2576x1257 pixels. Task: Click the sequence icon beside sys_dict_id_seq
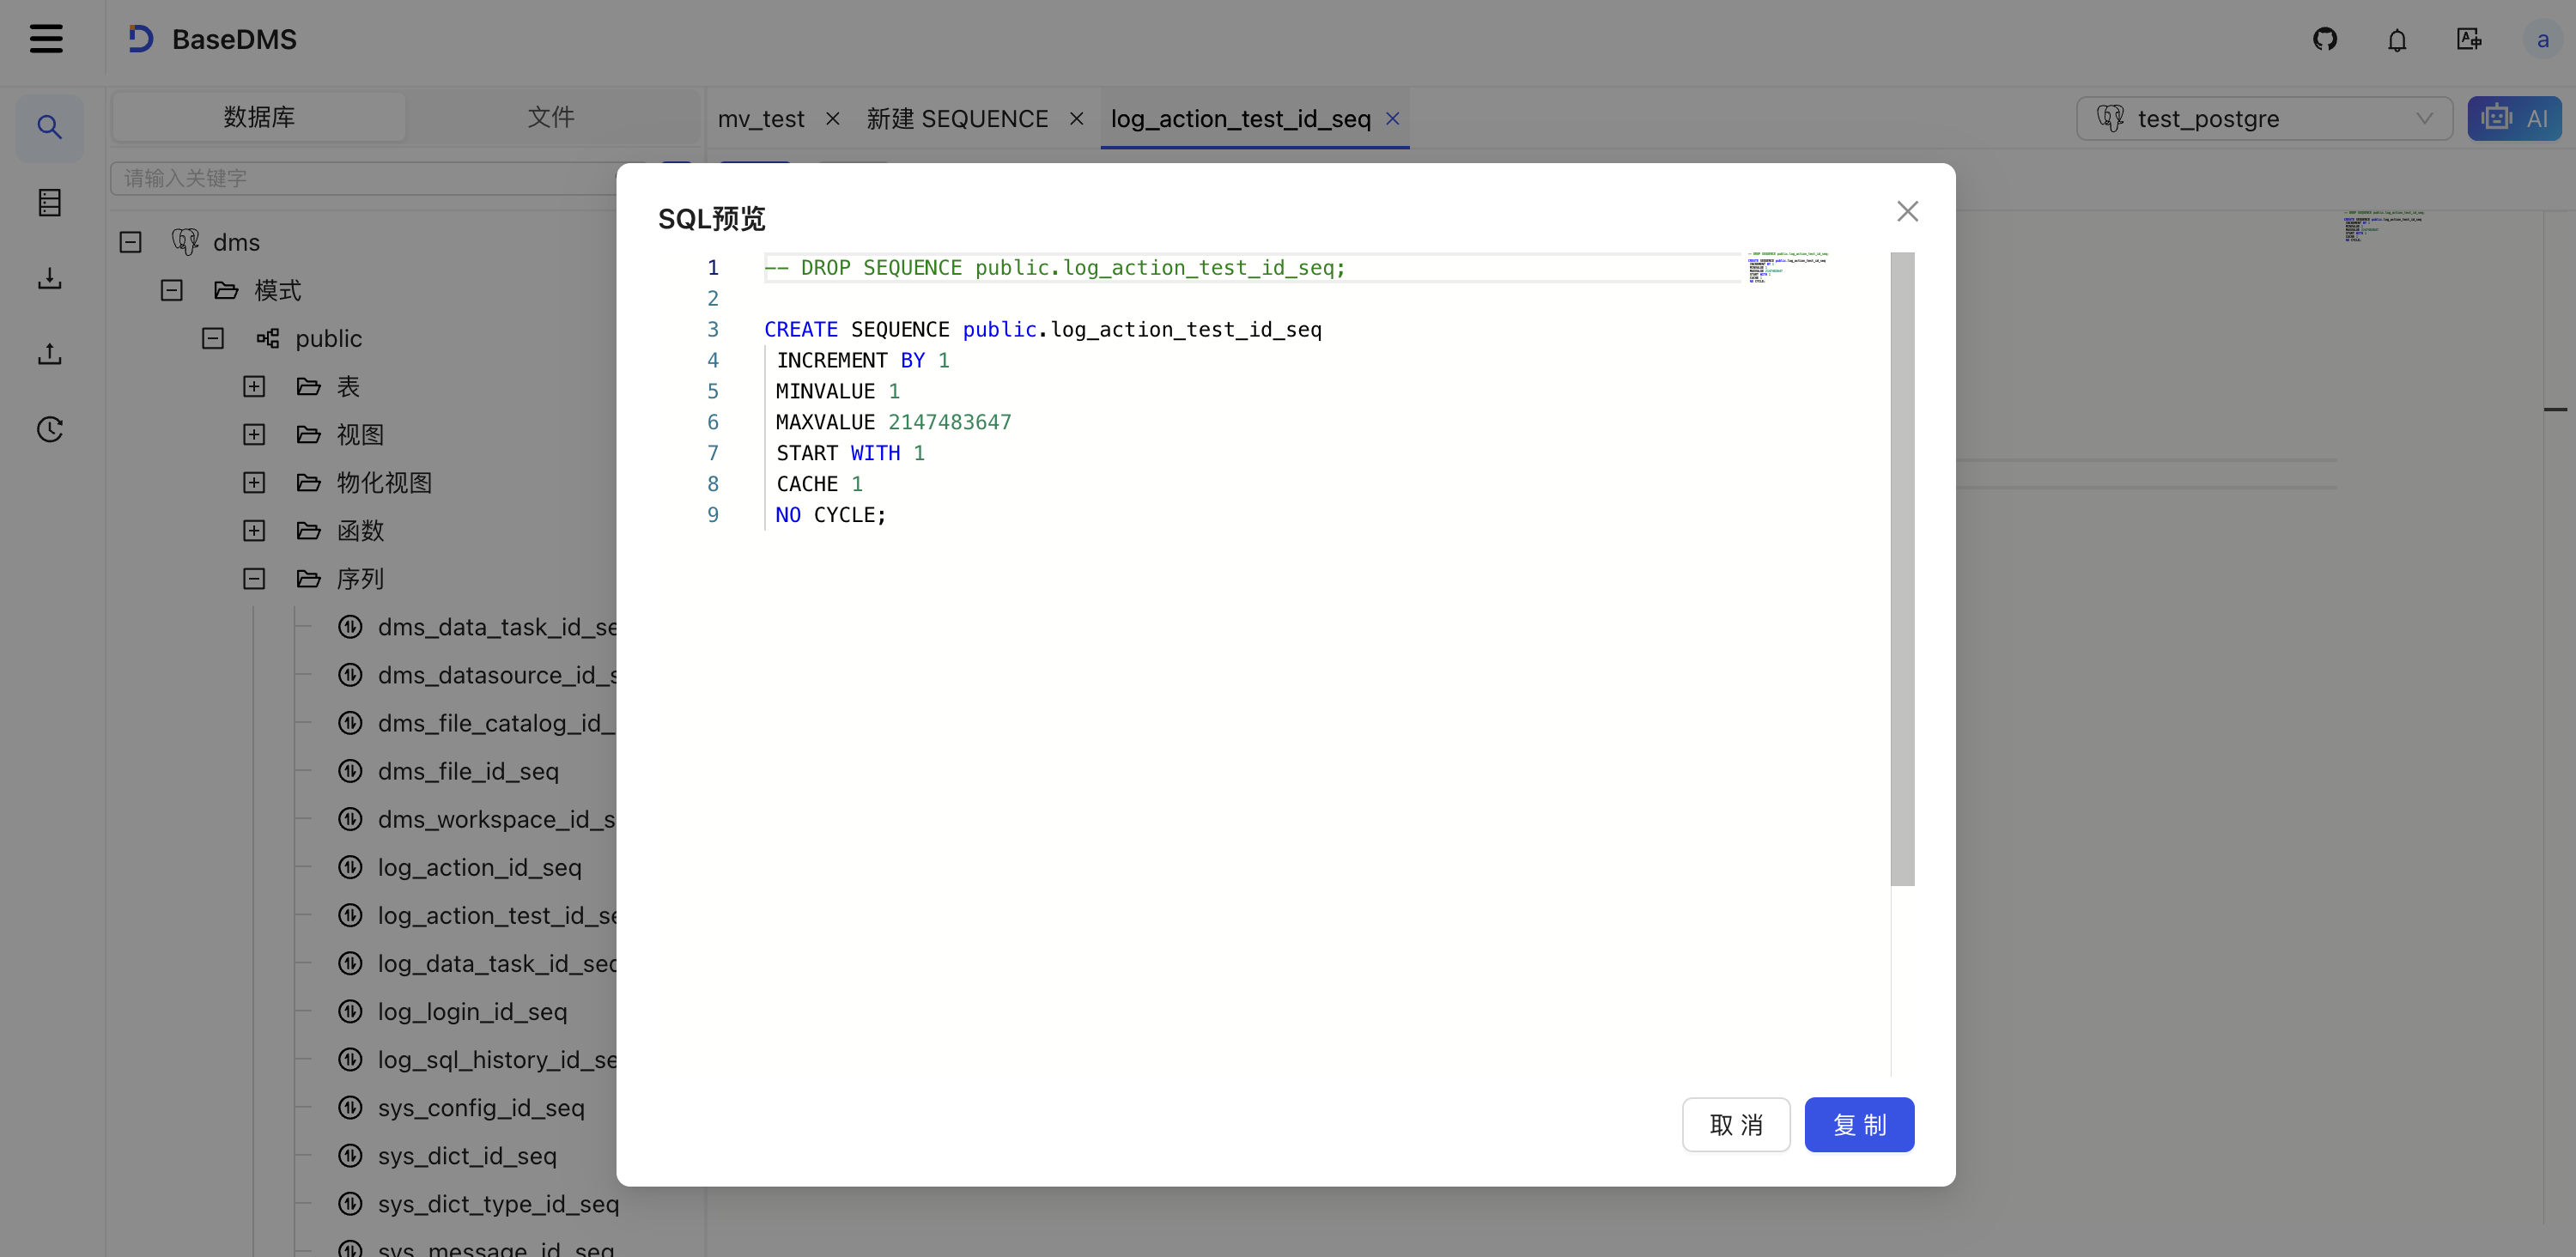[x=350, y=1155]
